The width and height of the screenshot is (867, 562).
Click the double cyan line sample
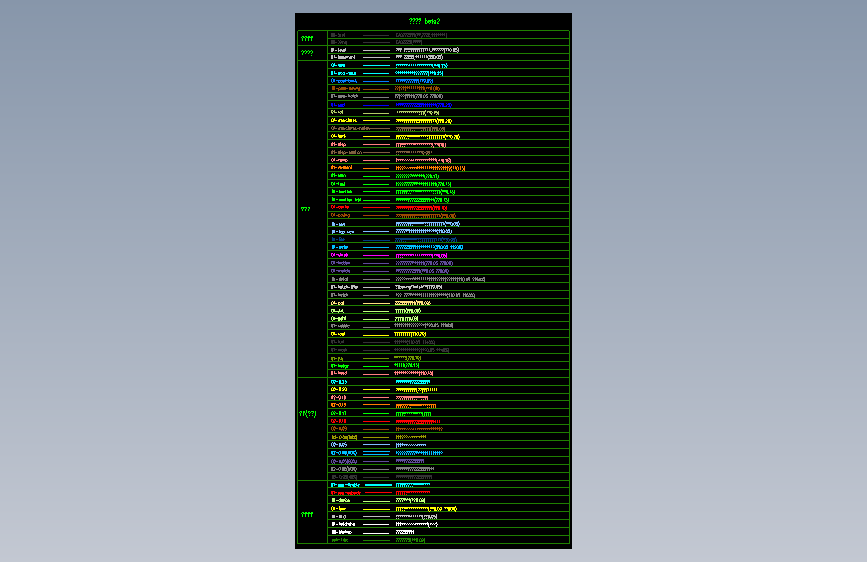click(376, 453)
